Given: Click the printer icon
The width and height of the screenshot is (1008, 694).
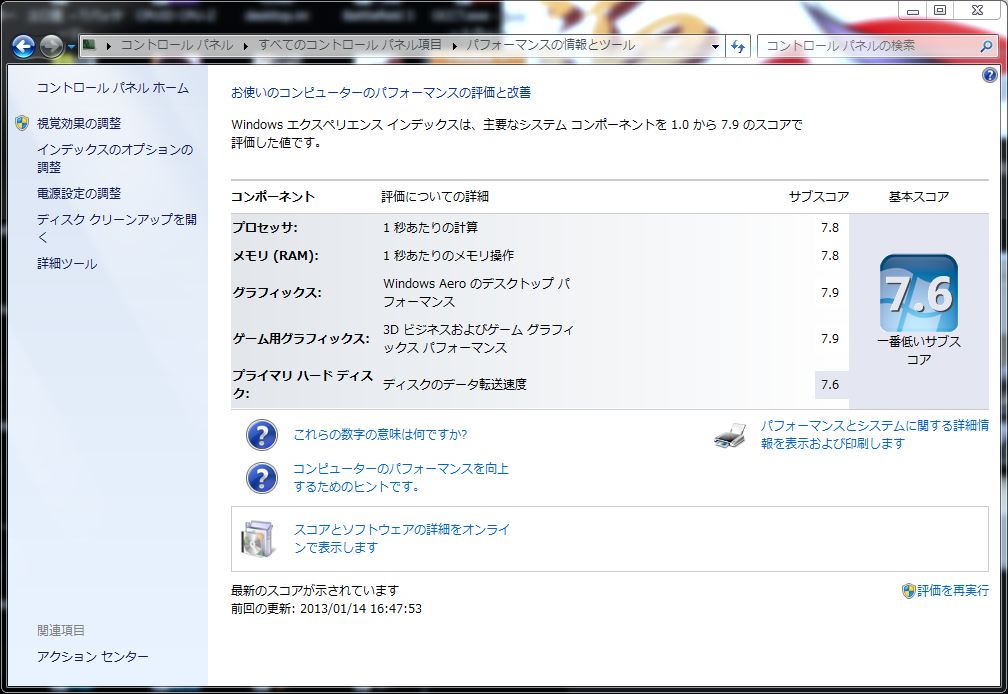Looking at the screenshot, I should (730, 435).
